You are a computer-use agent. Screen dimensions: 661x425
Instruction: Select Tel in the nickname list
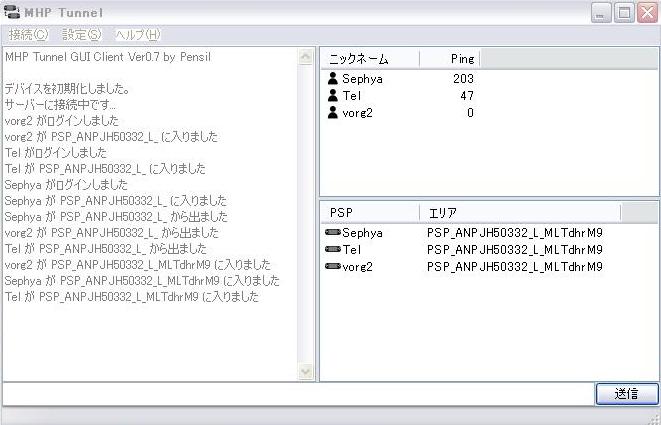[352, 96]
